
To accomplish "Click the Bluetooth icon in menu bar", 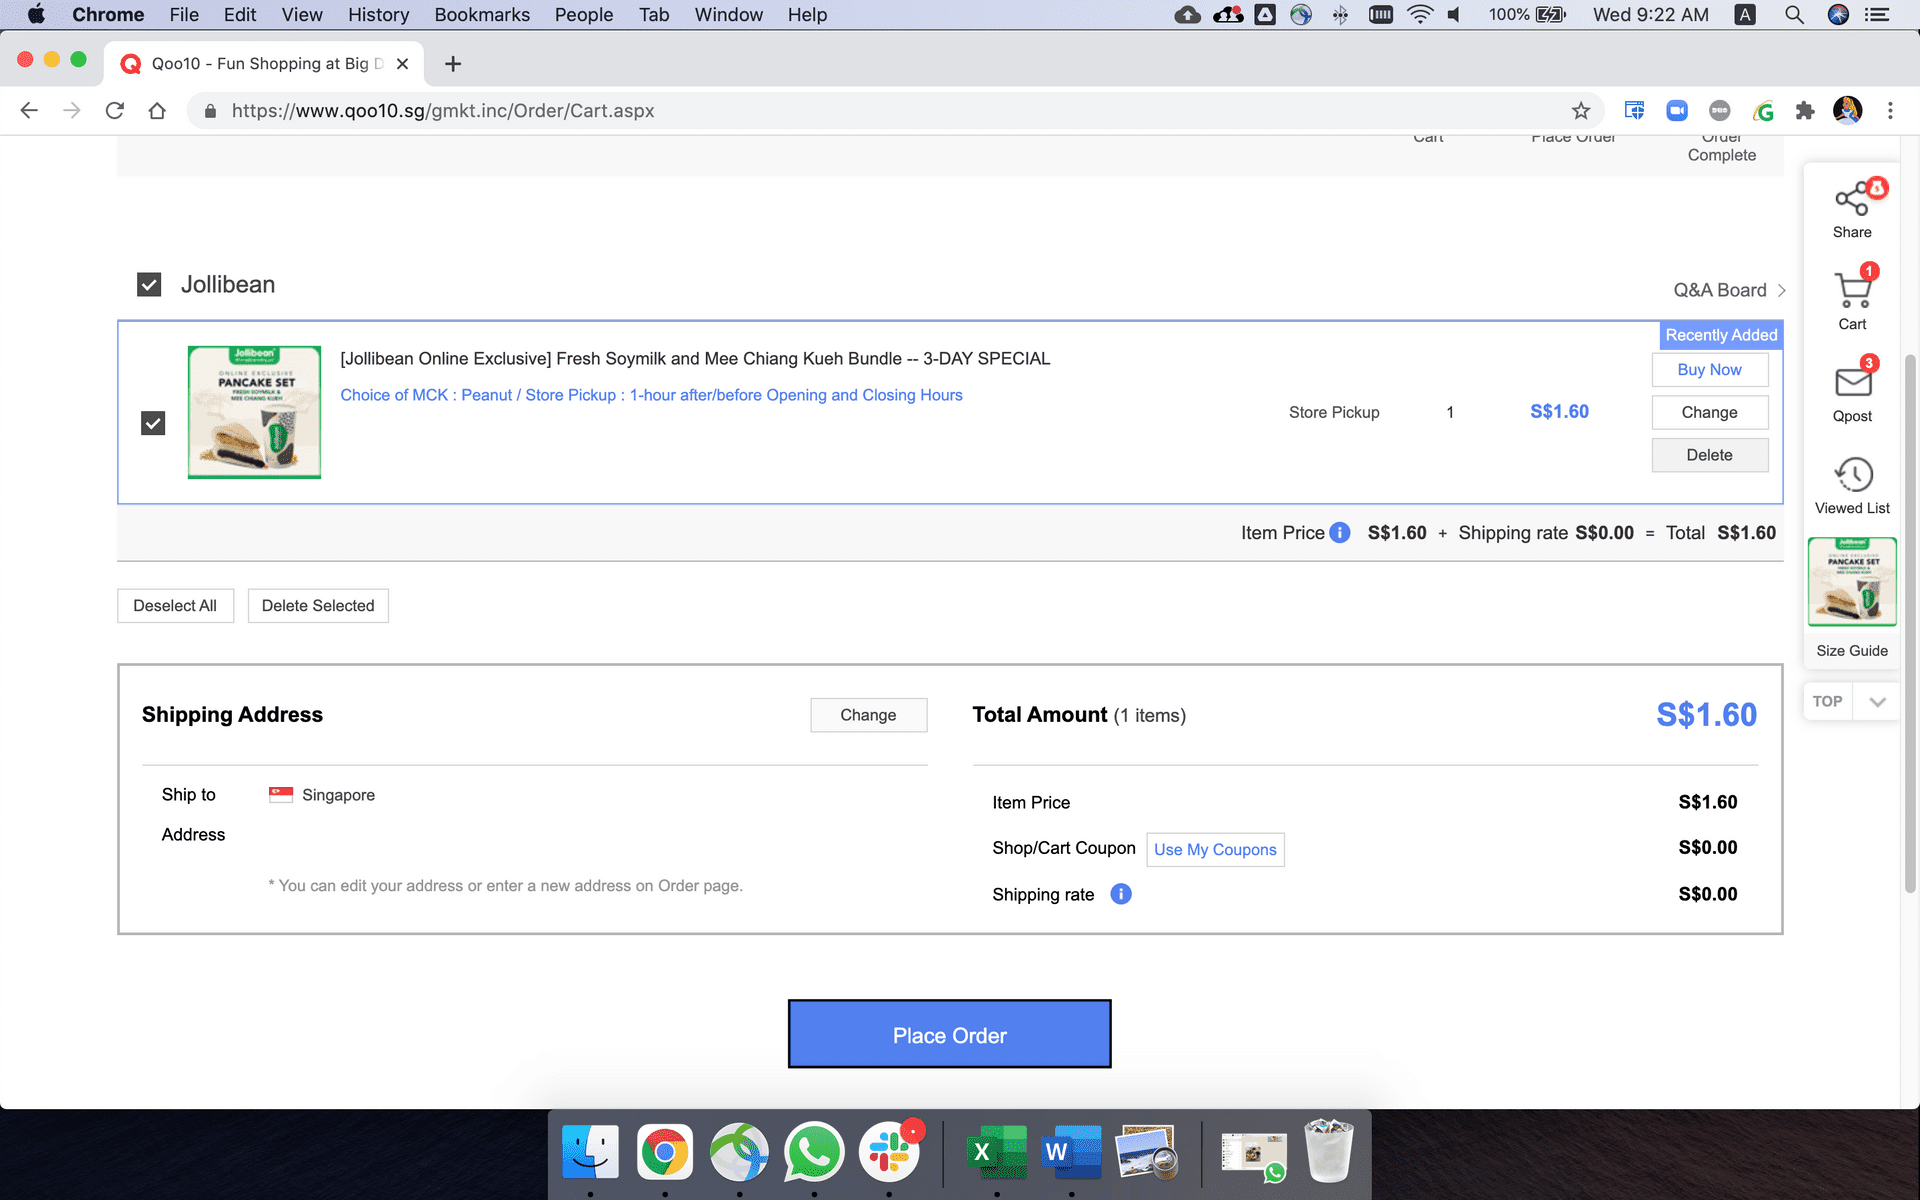I will 1340,15.
